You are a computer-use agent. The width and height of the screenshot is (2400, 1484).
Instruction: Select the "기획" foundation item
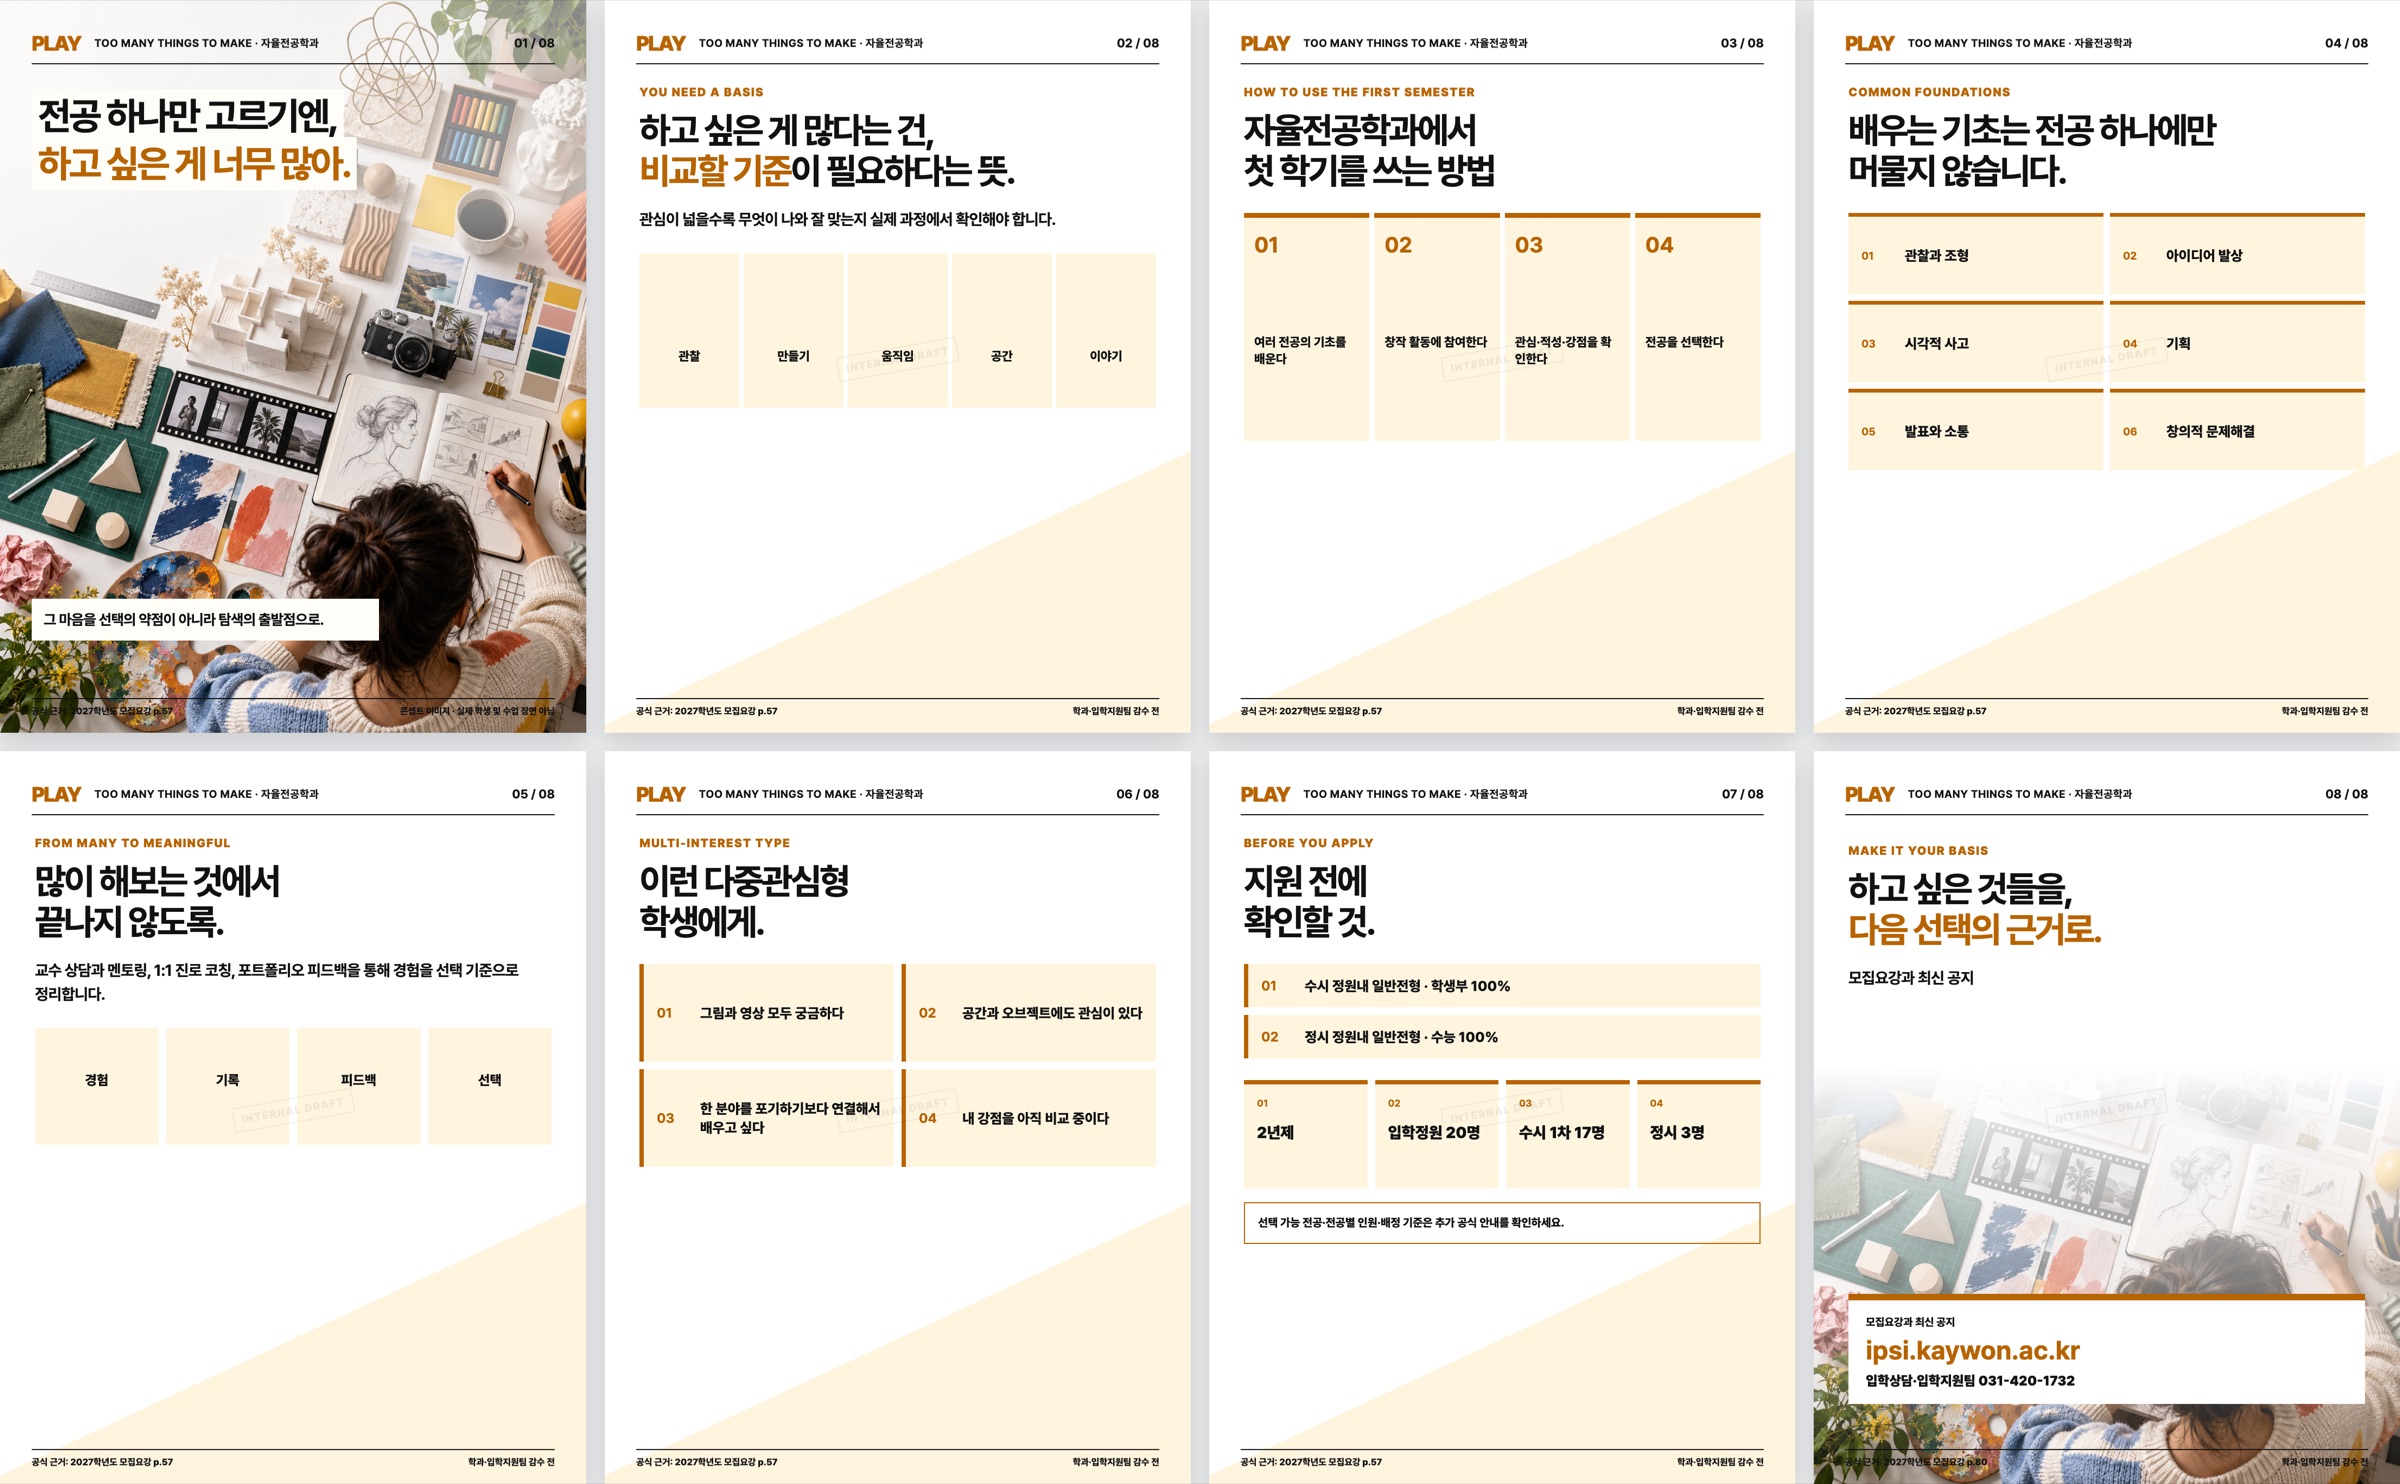pyautogui.click(x=2237, y=343)
